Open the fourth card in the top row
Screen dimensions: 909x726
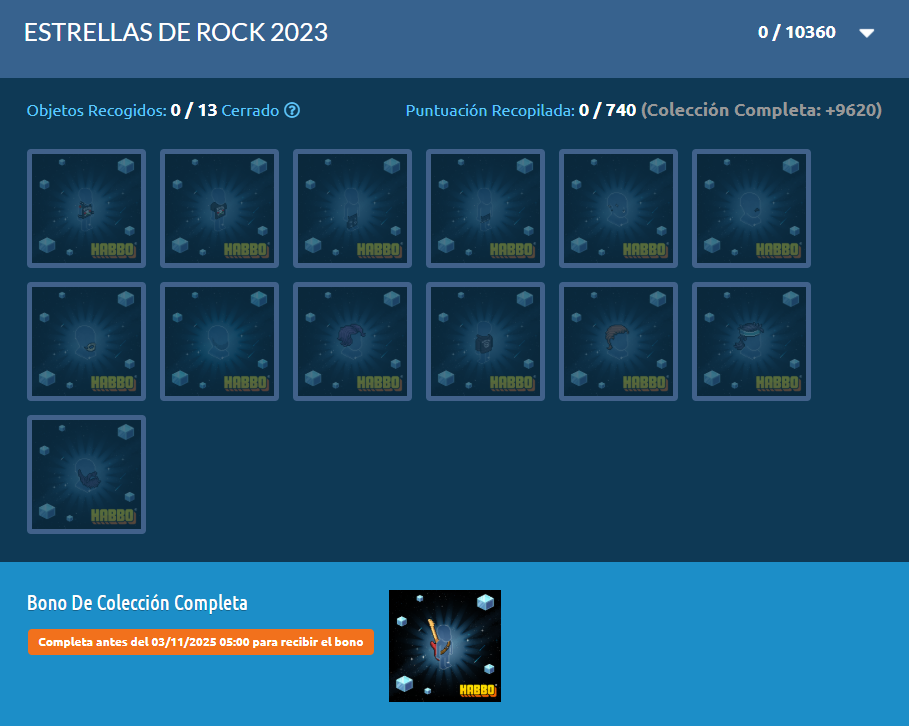click(485, 209)
